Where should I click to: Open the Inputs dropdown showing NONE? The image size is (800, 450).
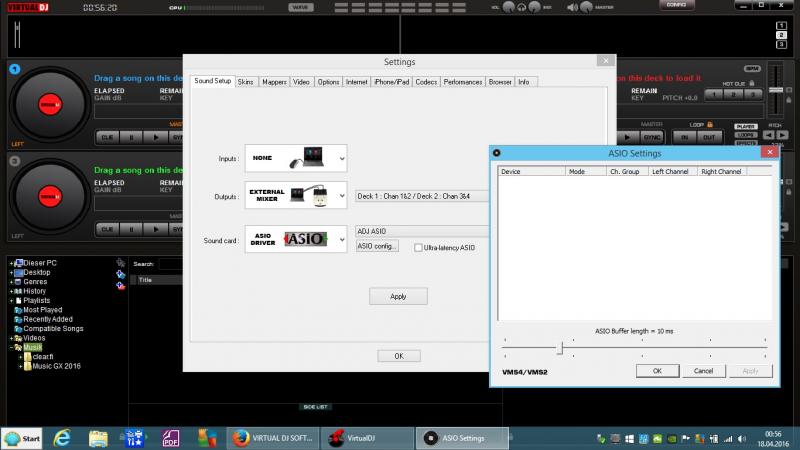click(x=297, y=158)
